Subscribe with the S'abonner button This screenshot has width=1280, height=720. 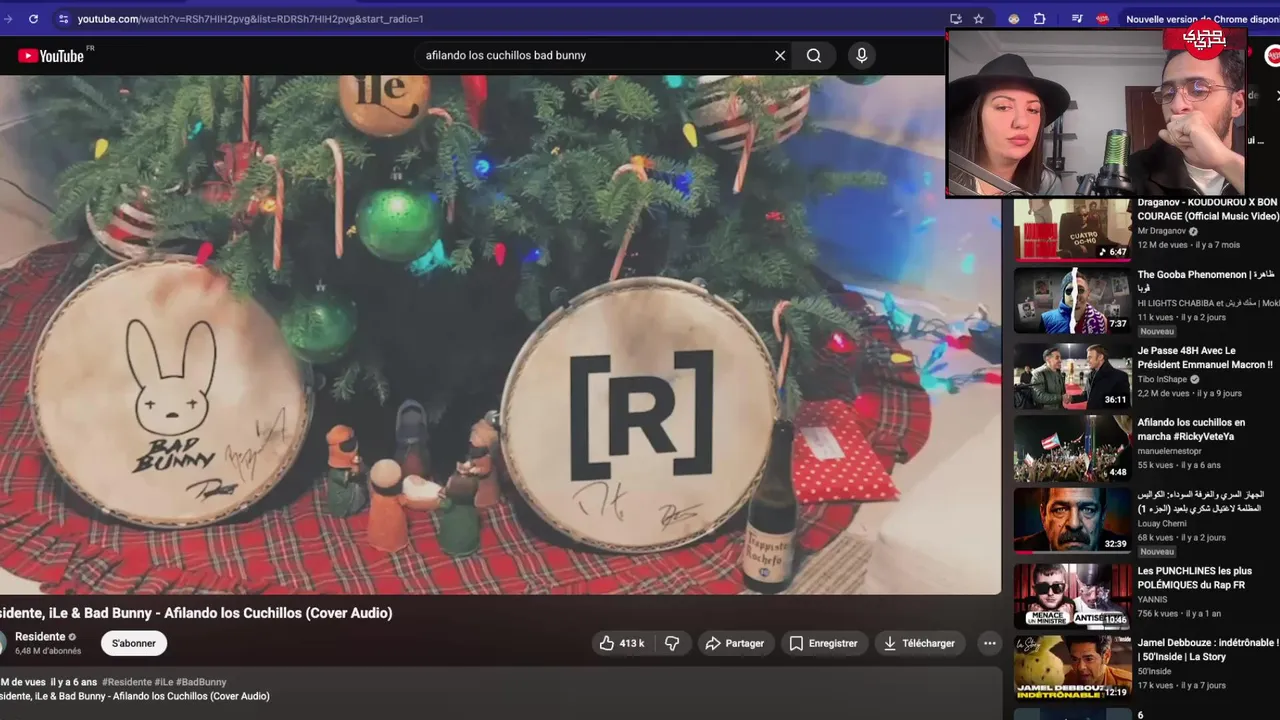coord(134,643)
